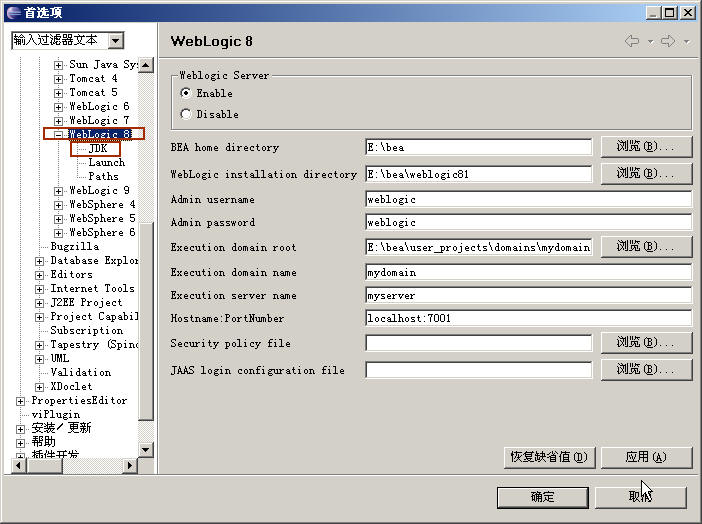The image size is (702, 524).
Task: Expand Project Capabilities node
Action: point(39,317)
